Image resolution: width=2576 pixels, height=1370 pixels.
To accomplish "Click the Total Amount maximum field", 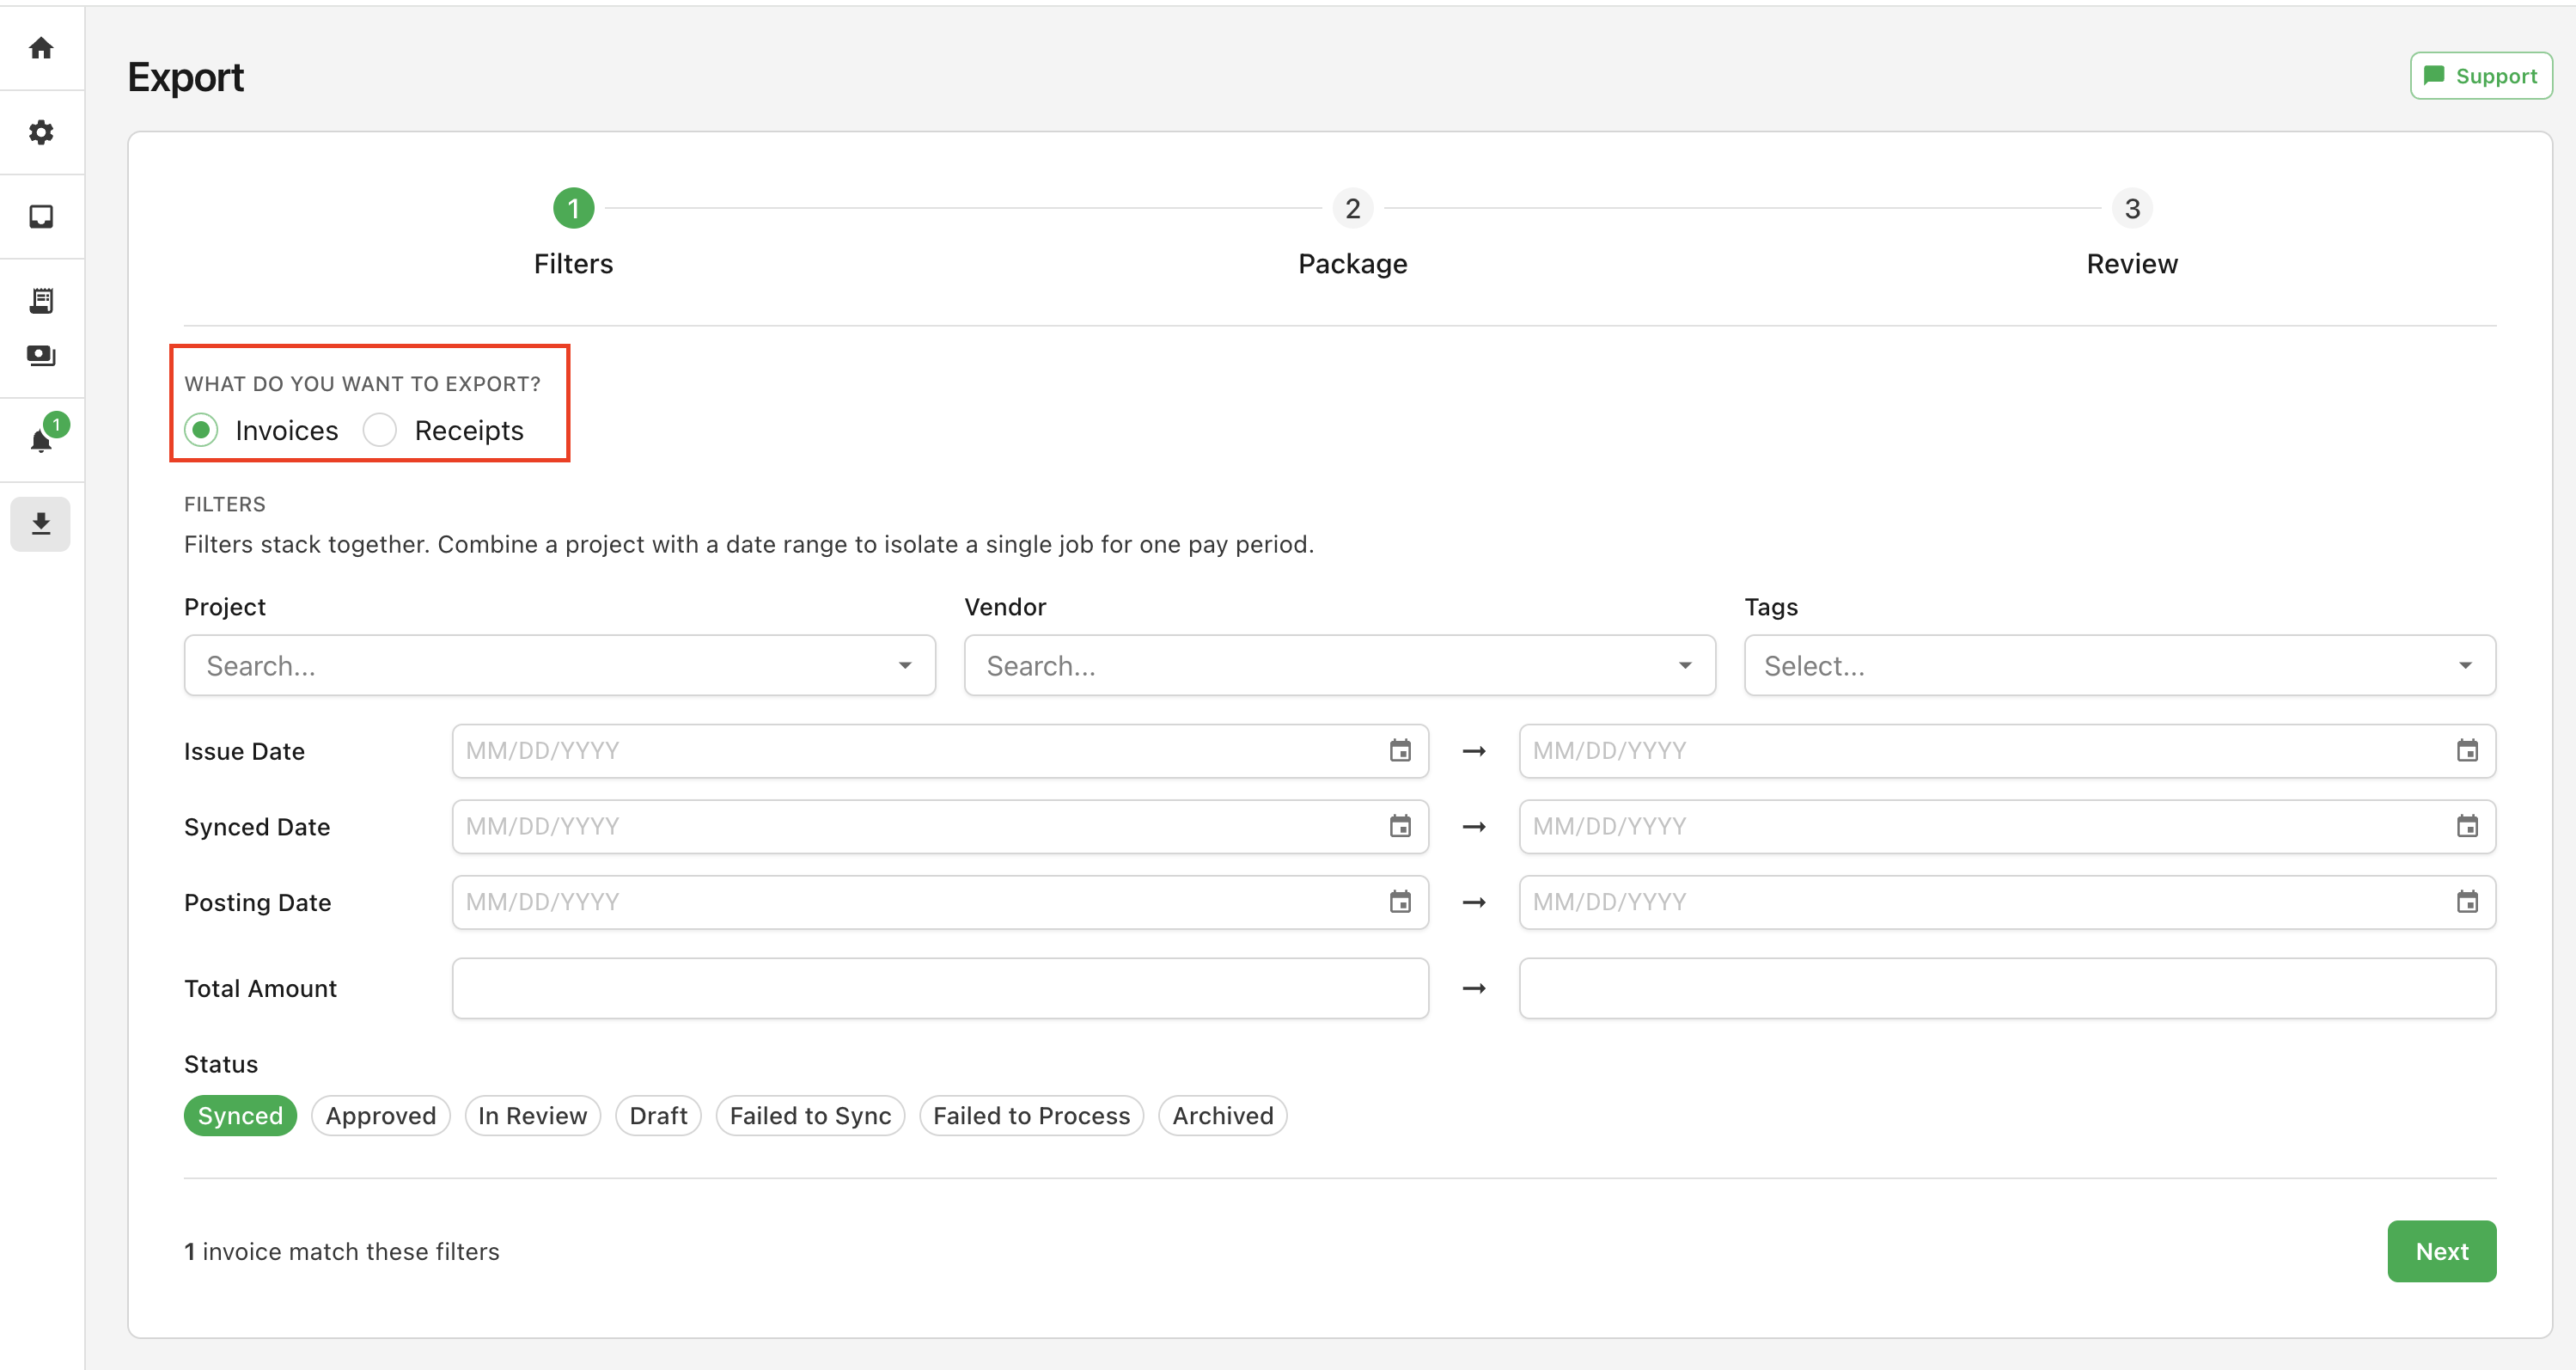I will (2007, 988).
